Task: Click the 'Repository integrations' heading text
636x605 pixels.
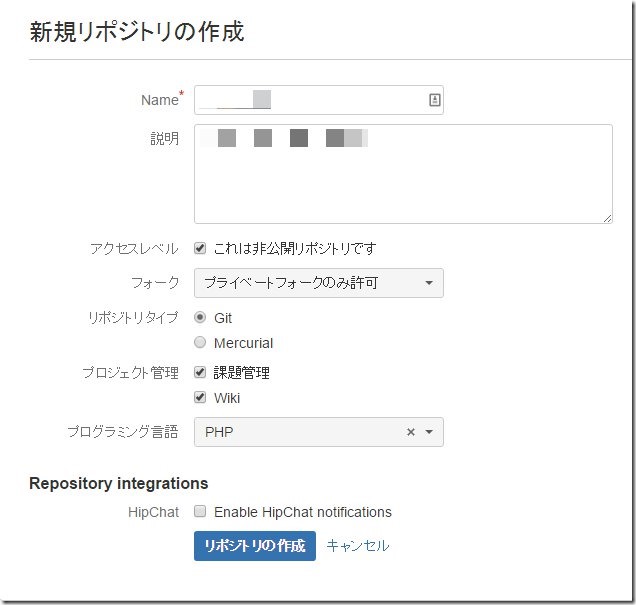Action: (x=118, y=483)
